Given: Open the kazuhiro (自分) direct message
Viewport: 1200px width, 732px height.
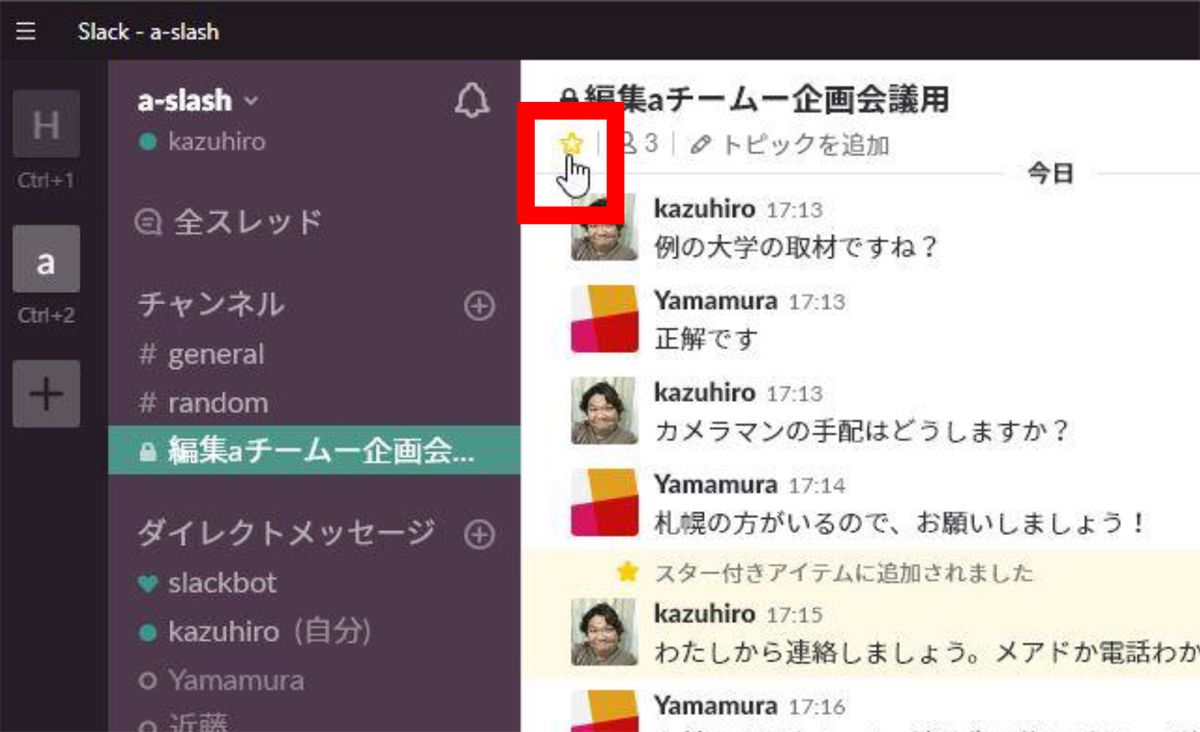Looking at the screenshot, I should pos(256,632).
